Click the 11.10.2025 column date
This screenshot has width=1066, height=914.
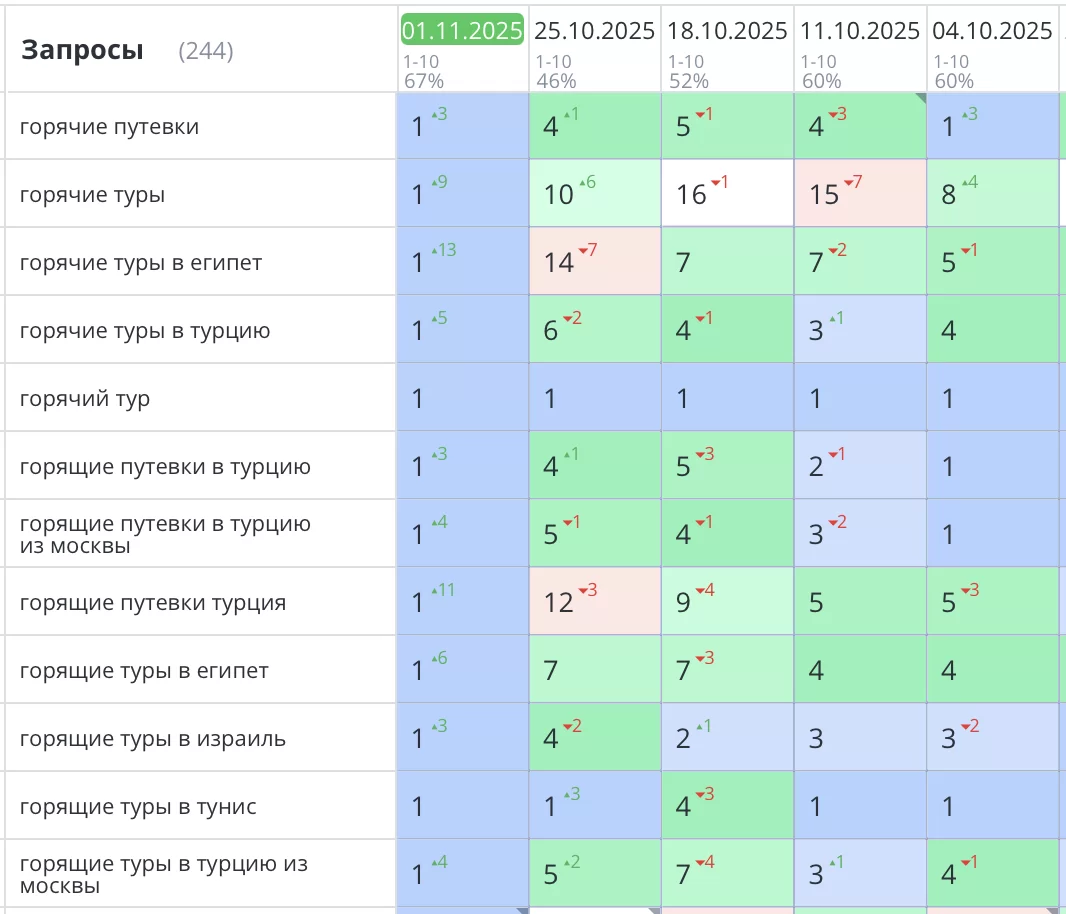(860, 31)
